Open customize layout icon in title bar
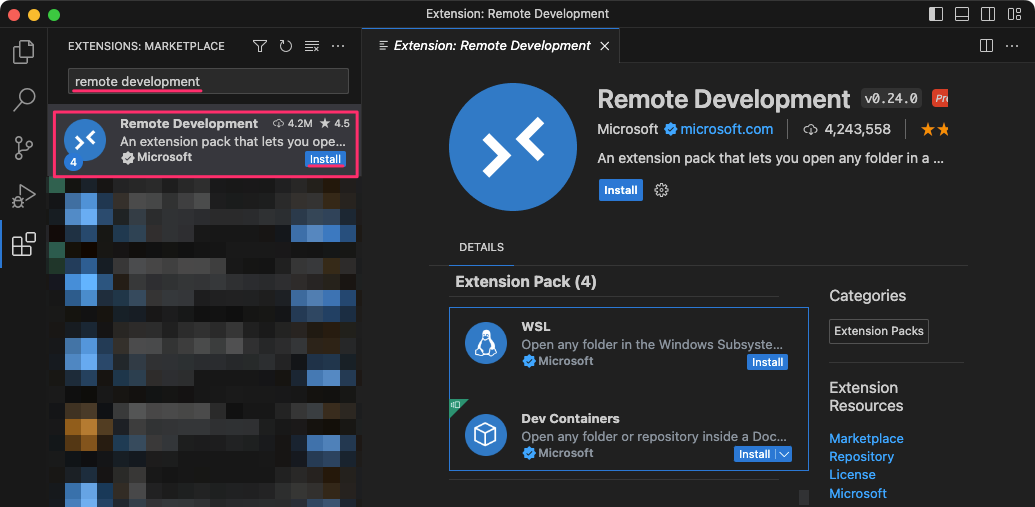 (x=1014, y=14)
